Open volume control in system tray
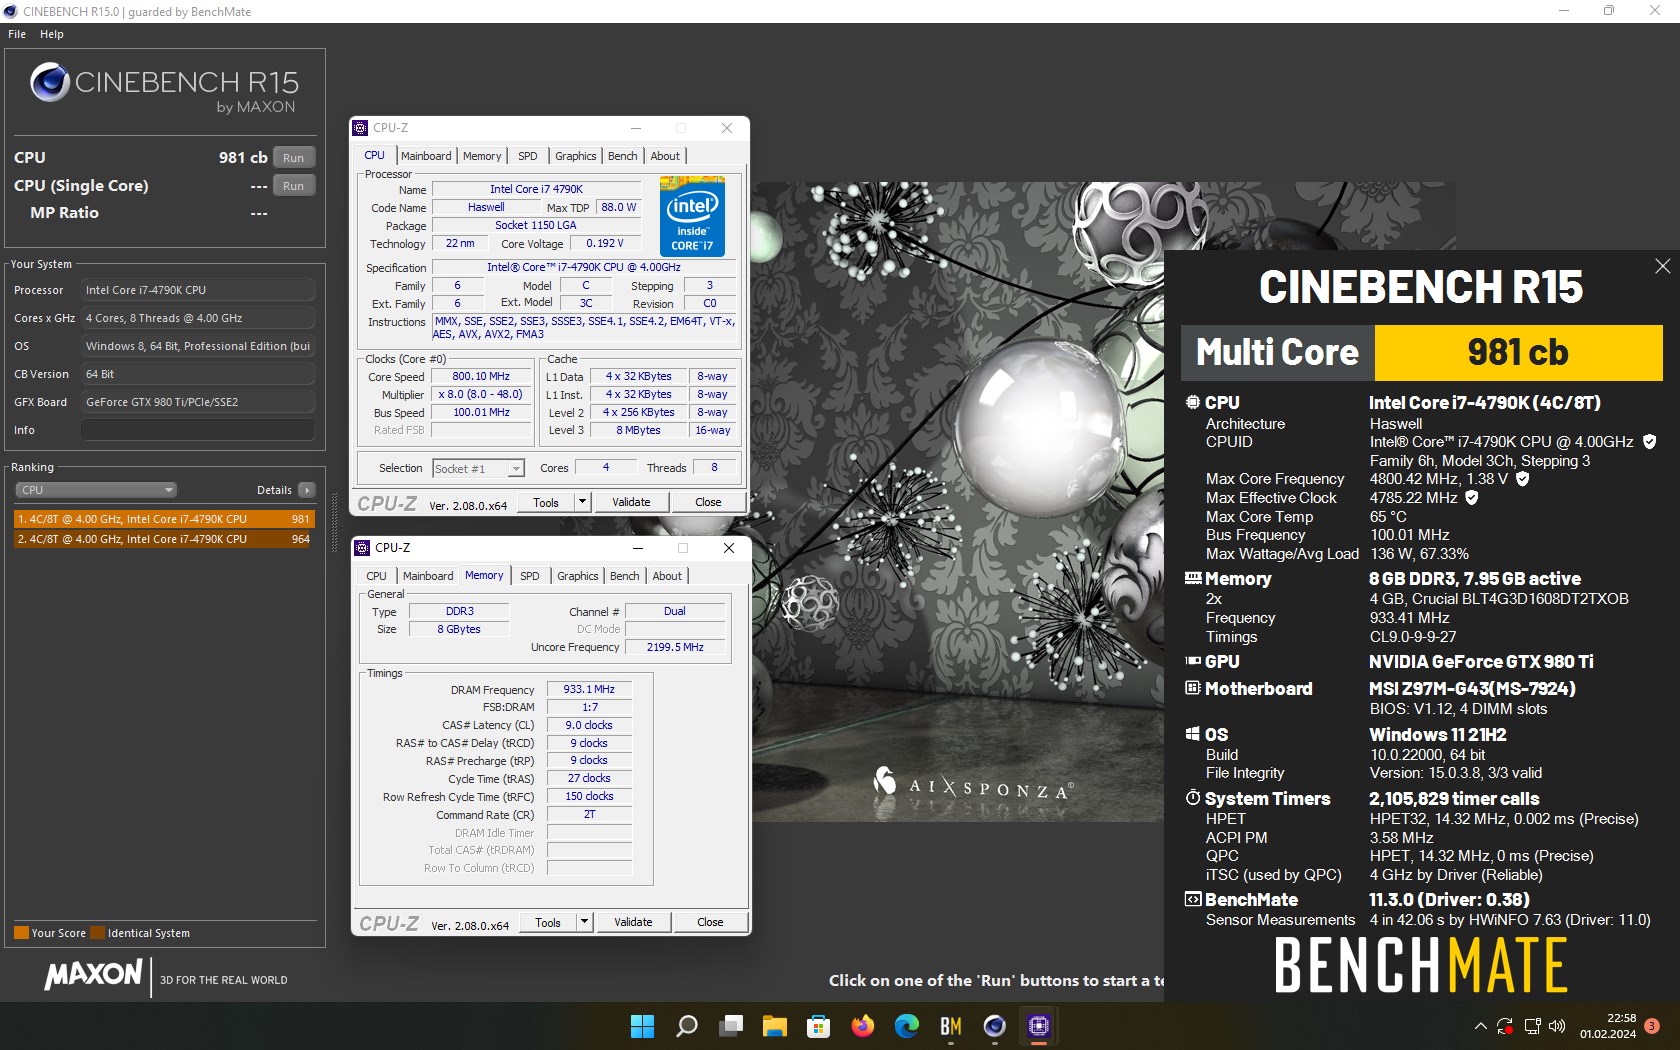 (x=1557, y=1026)
